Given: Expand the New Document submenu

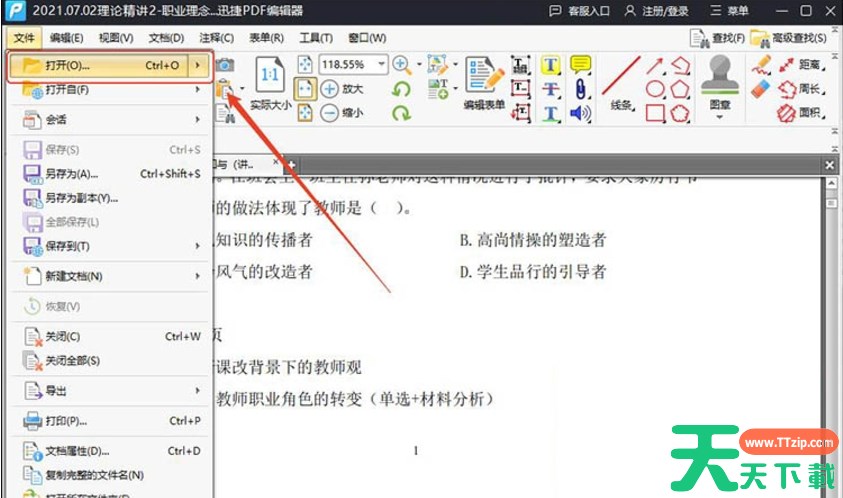Looking at the screenshot, I should point(198,276).
